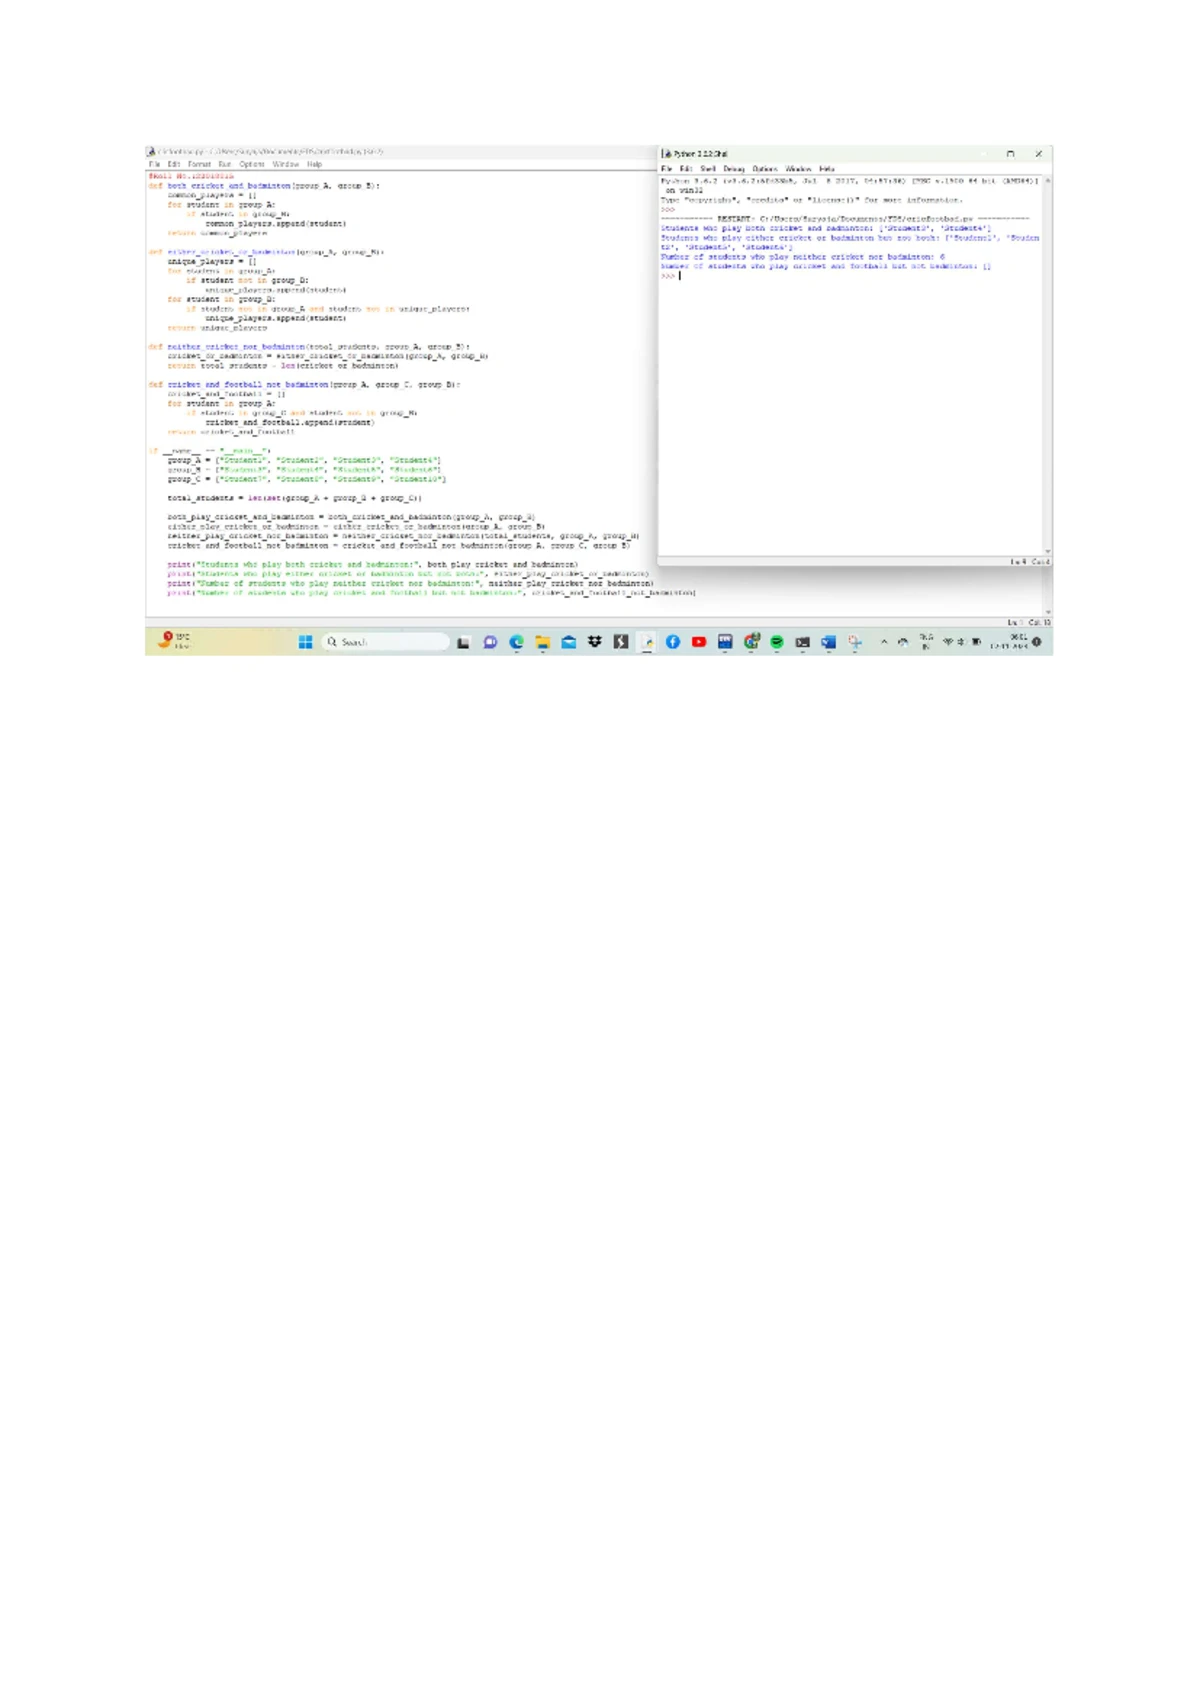Image resolution: width=1200 pixels, height=1696 pixels.
Task: Open YouTube from the taskbar
Action: coord(699,642)
